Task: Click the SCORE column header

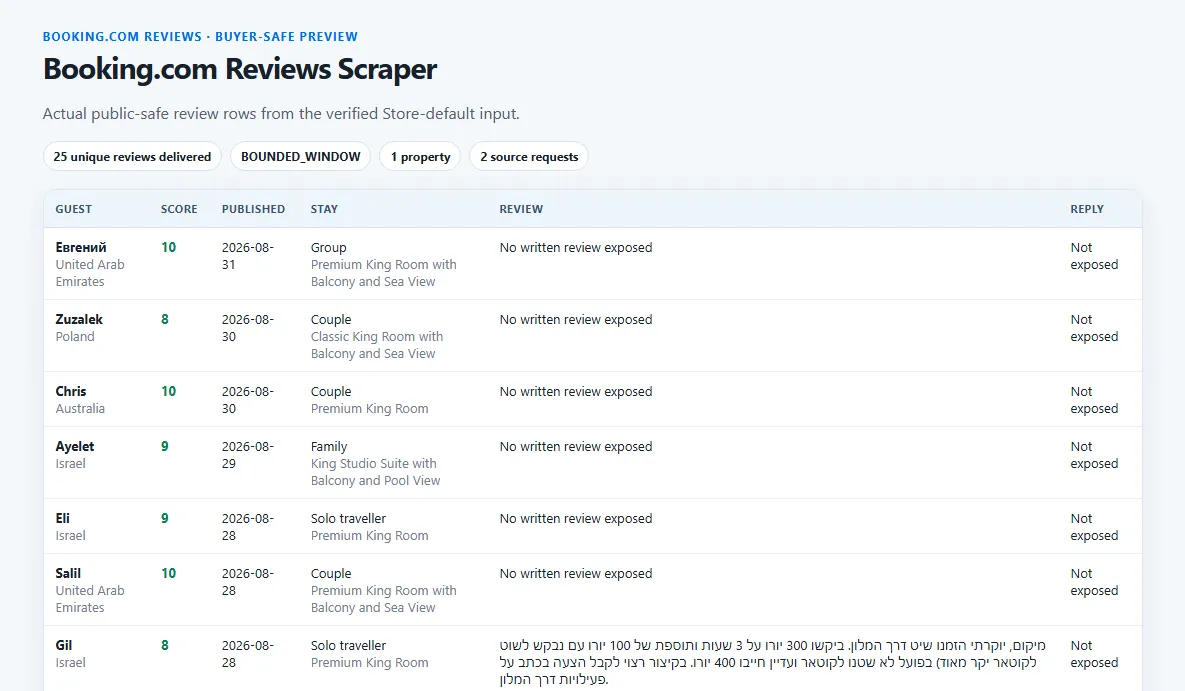Action: point(179,209)
